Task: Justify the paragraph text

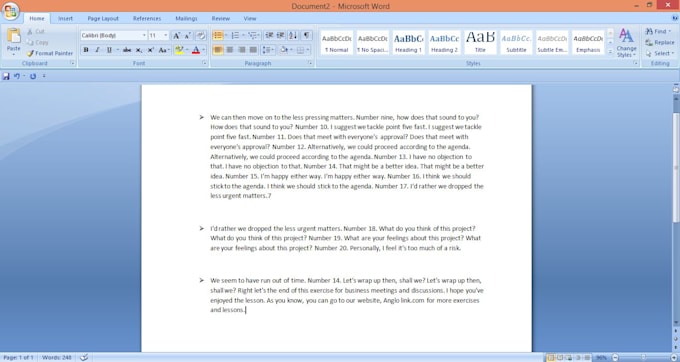Action: (253, 50)
